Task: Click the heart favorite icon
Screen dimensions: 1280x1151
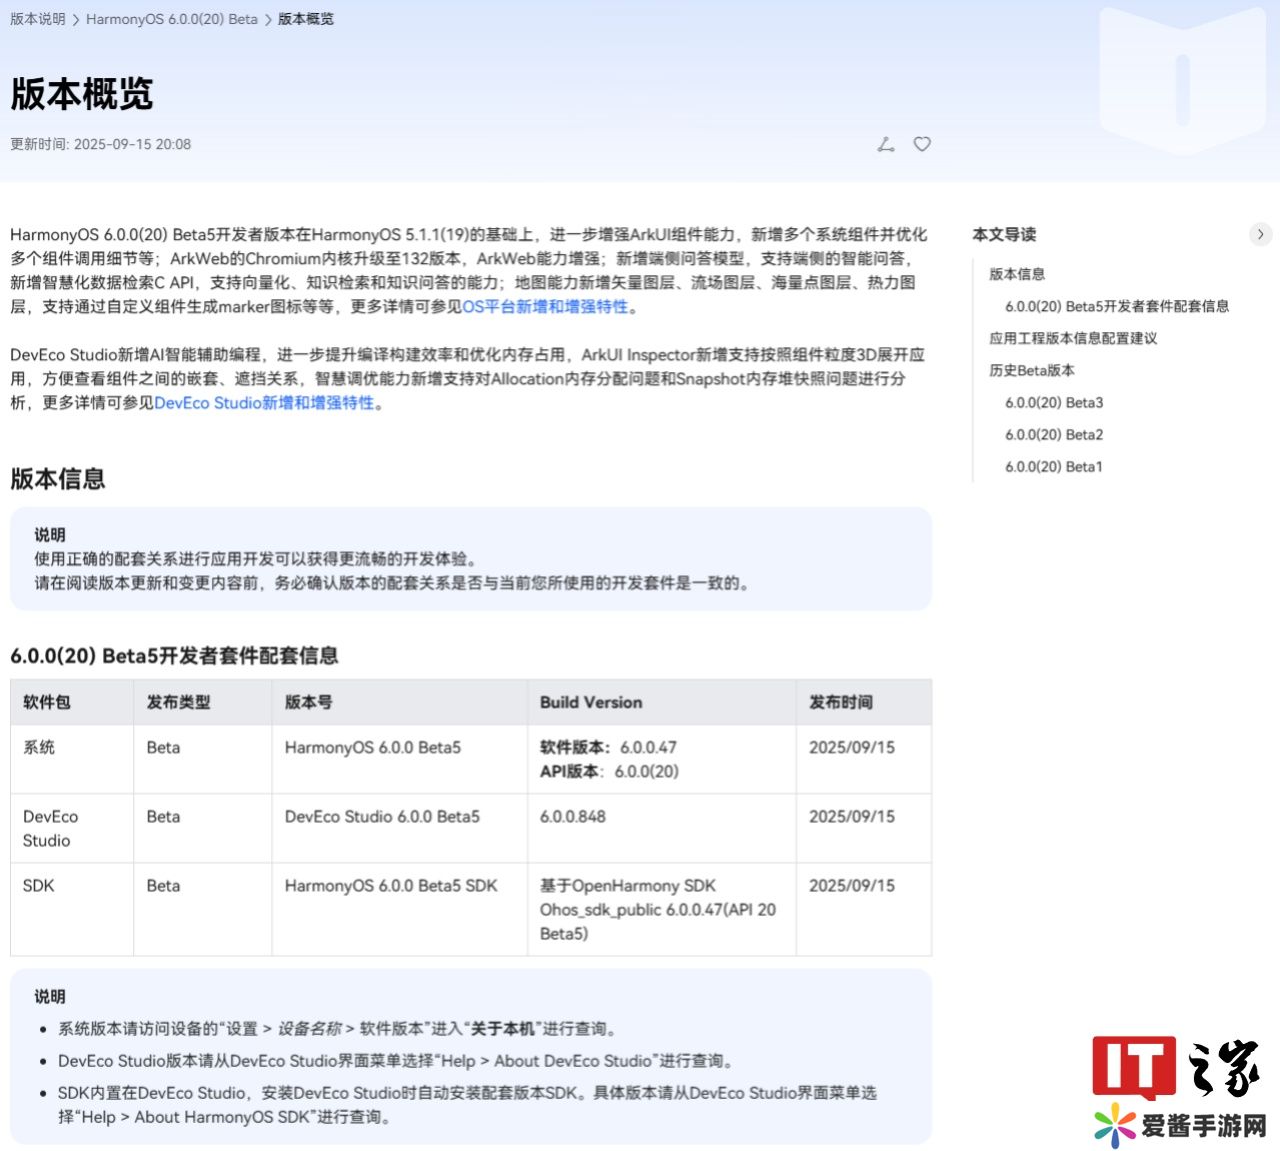Action: click(x=922, y=144)
